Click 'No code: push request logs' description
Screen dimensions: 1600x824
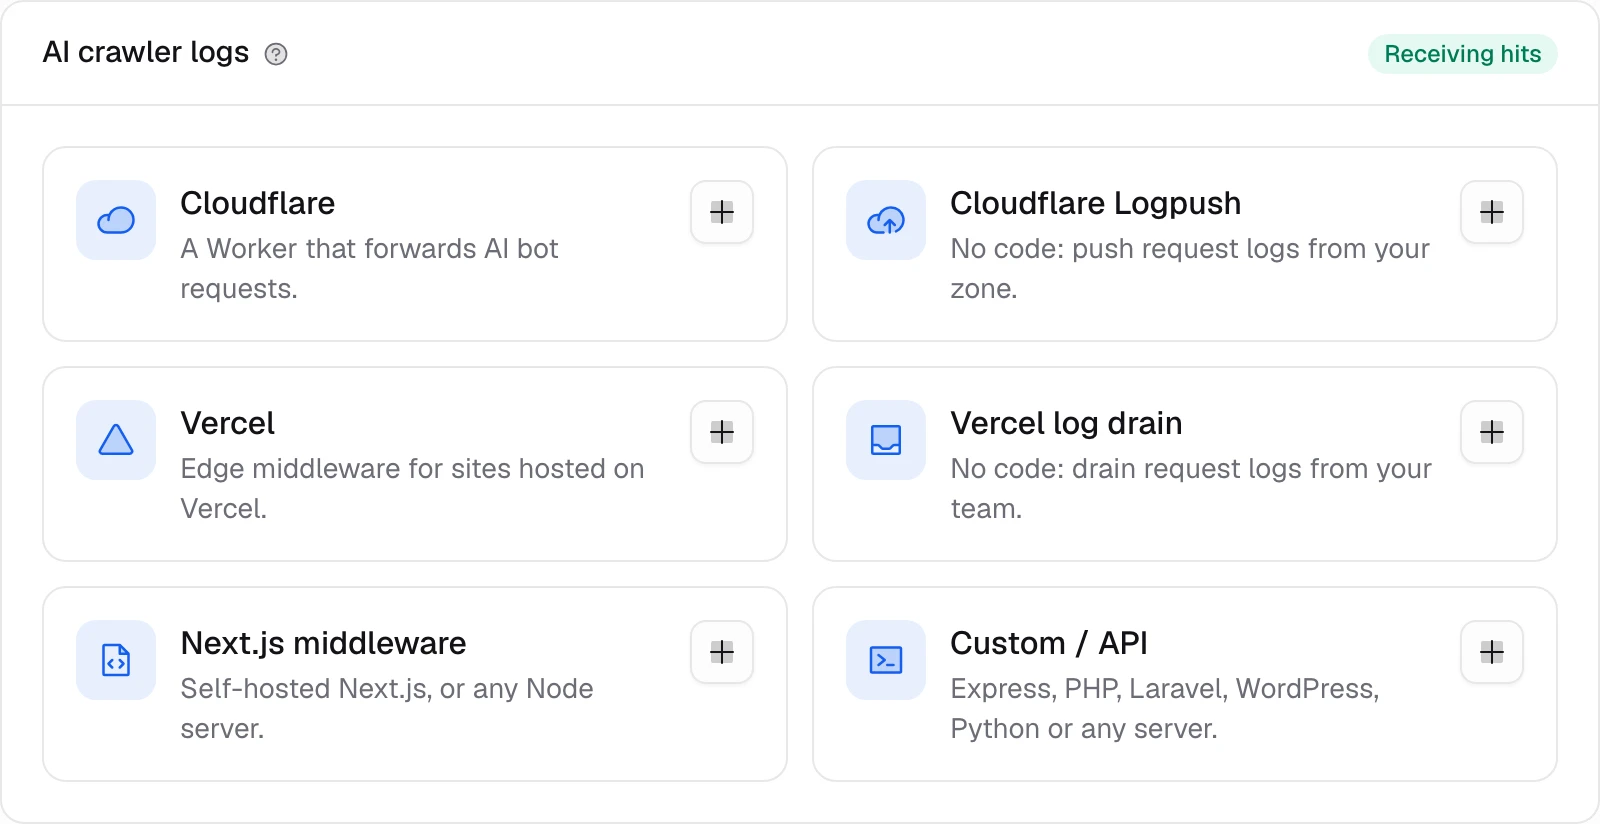(x=1191, y=268)
